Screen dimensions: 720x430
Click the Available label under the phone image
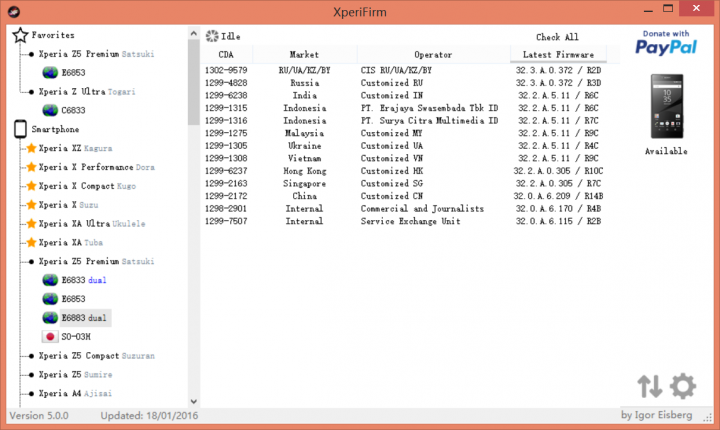point(666,151)
